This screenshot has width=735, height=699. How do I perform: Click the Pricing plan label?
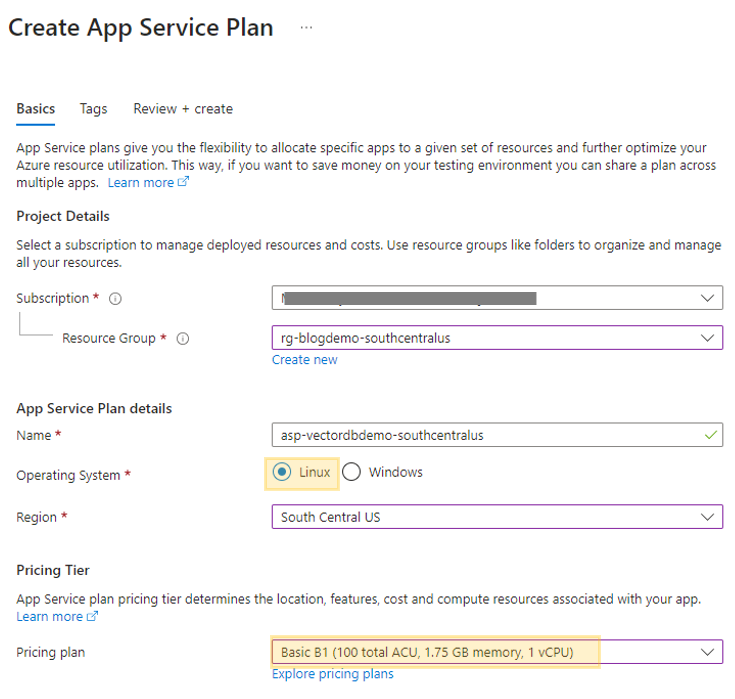pos(51,652)
